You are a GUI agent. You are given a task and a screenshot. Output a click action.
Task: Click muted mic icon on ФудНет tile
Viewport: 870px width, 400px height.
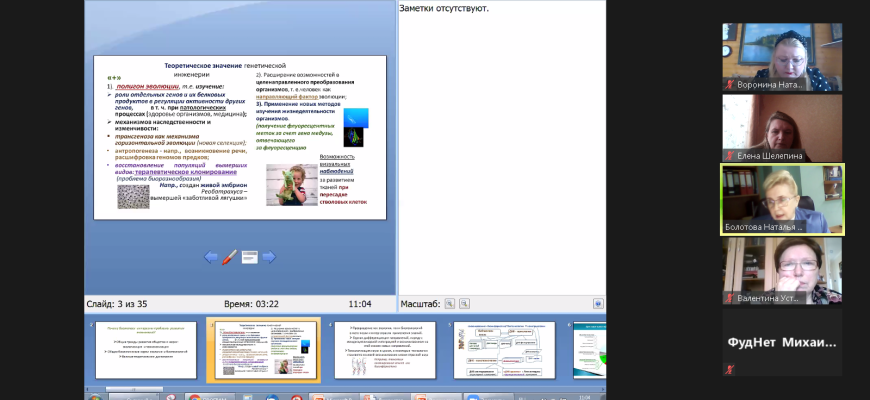pyautogui.click(x=730, y=369)
